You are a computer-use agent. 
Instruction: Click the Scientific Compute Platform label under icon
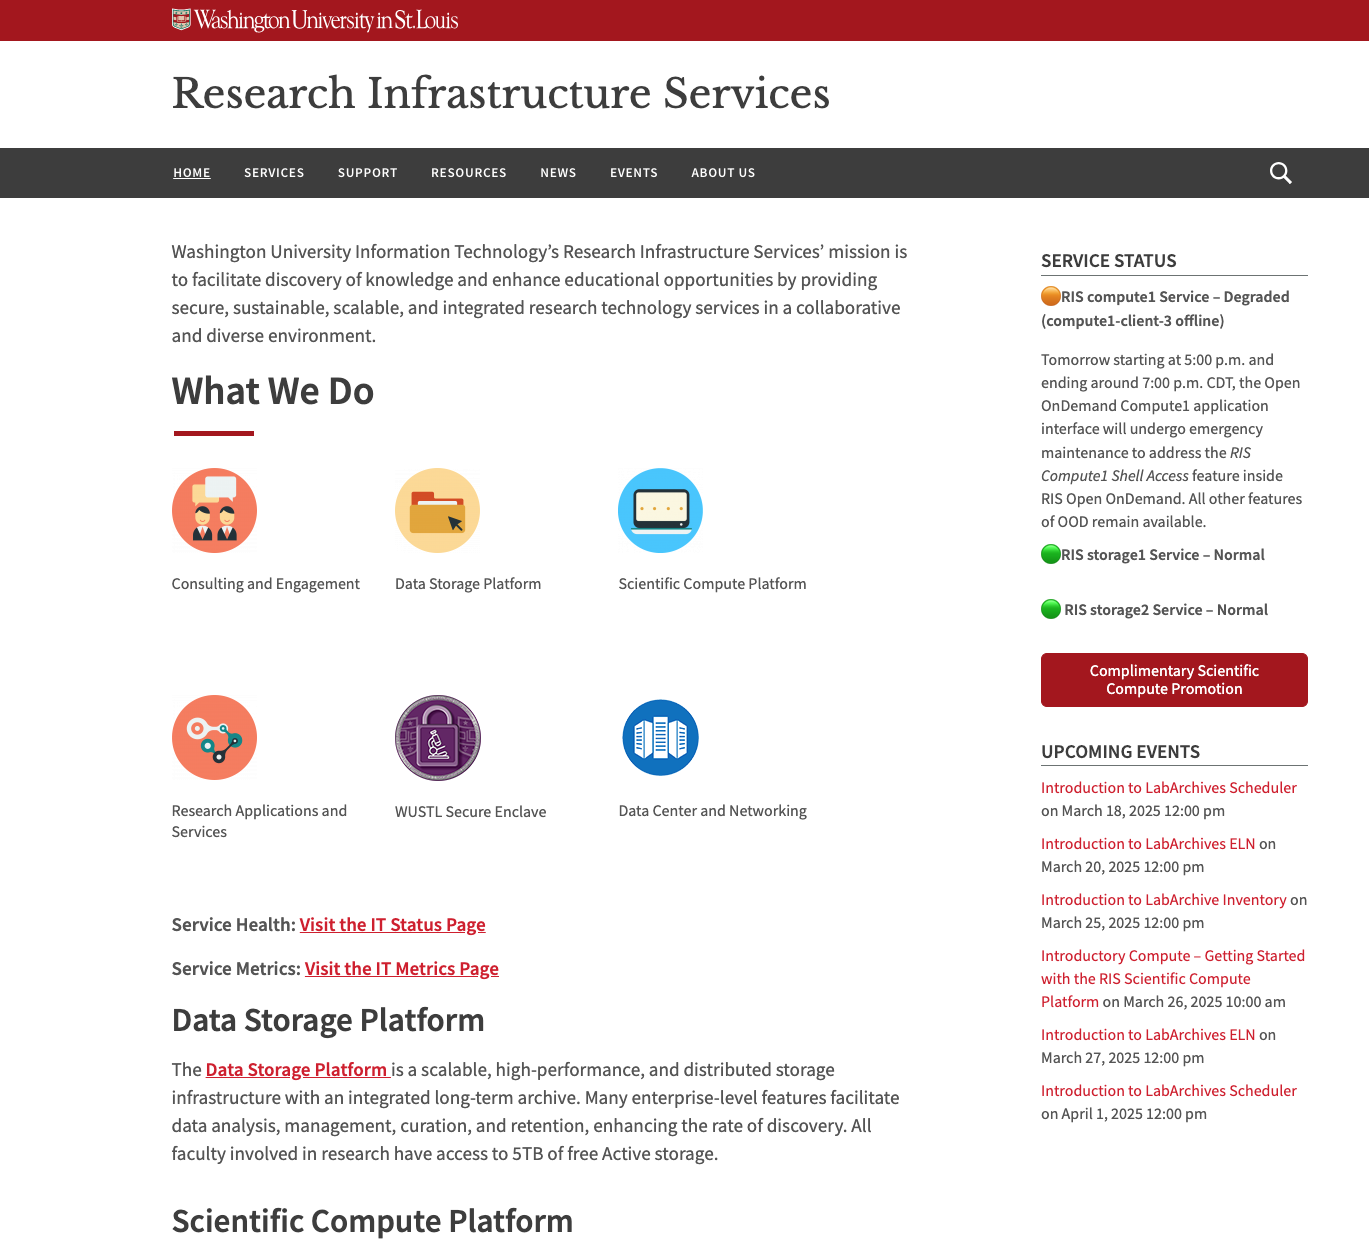tap(712, 584)
